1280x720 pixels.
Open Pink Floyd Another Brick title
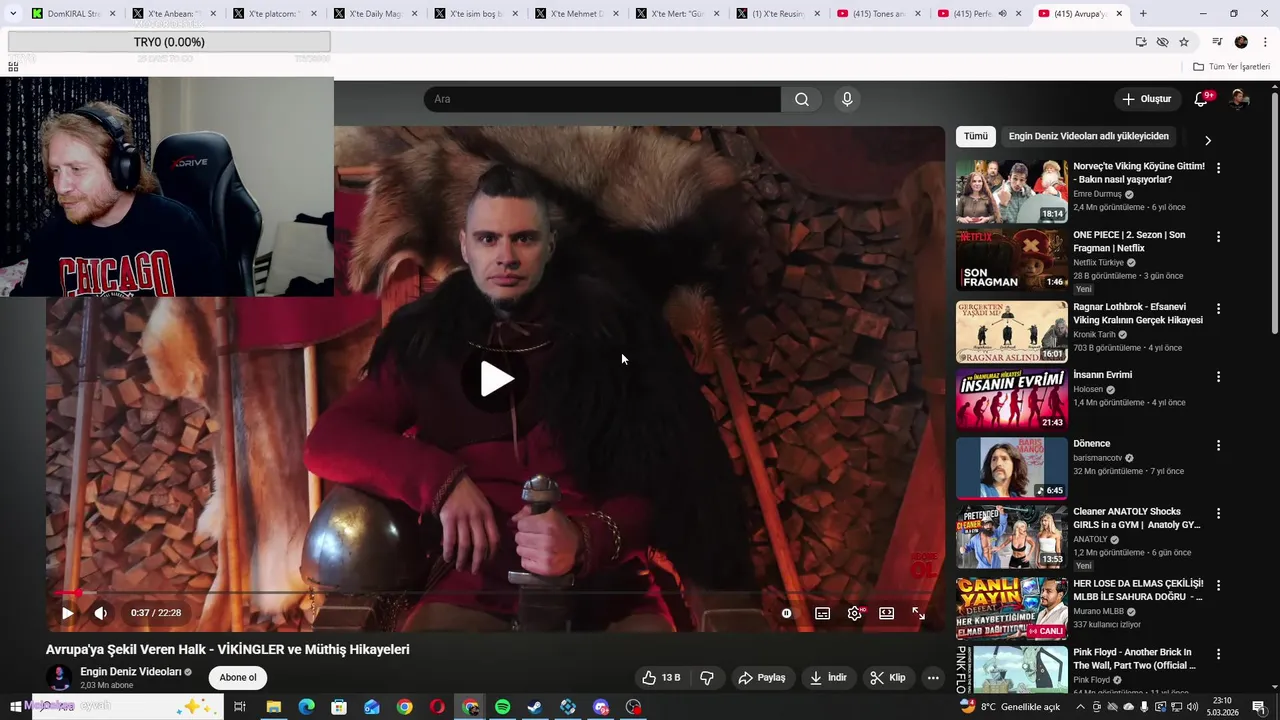tap(1134, 659)
